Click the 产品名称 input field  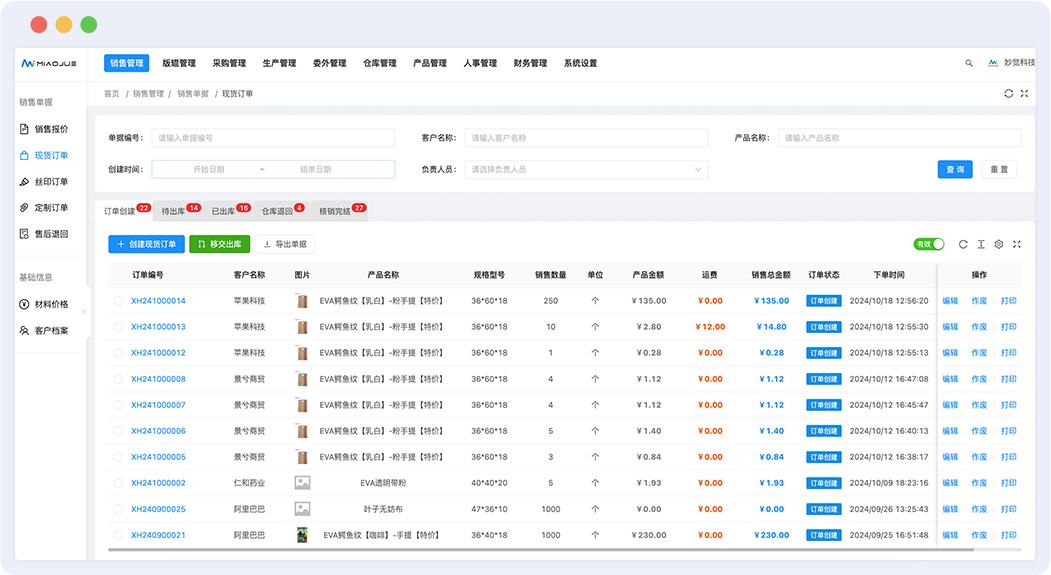click(900, 138)
